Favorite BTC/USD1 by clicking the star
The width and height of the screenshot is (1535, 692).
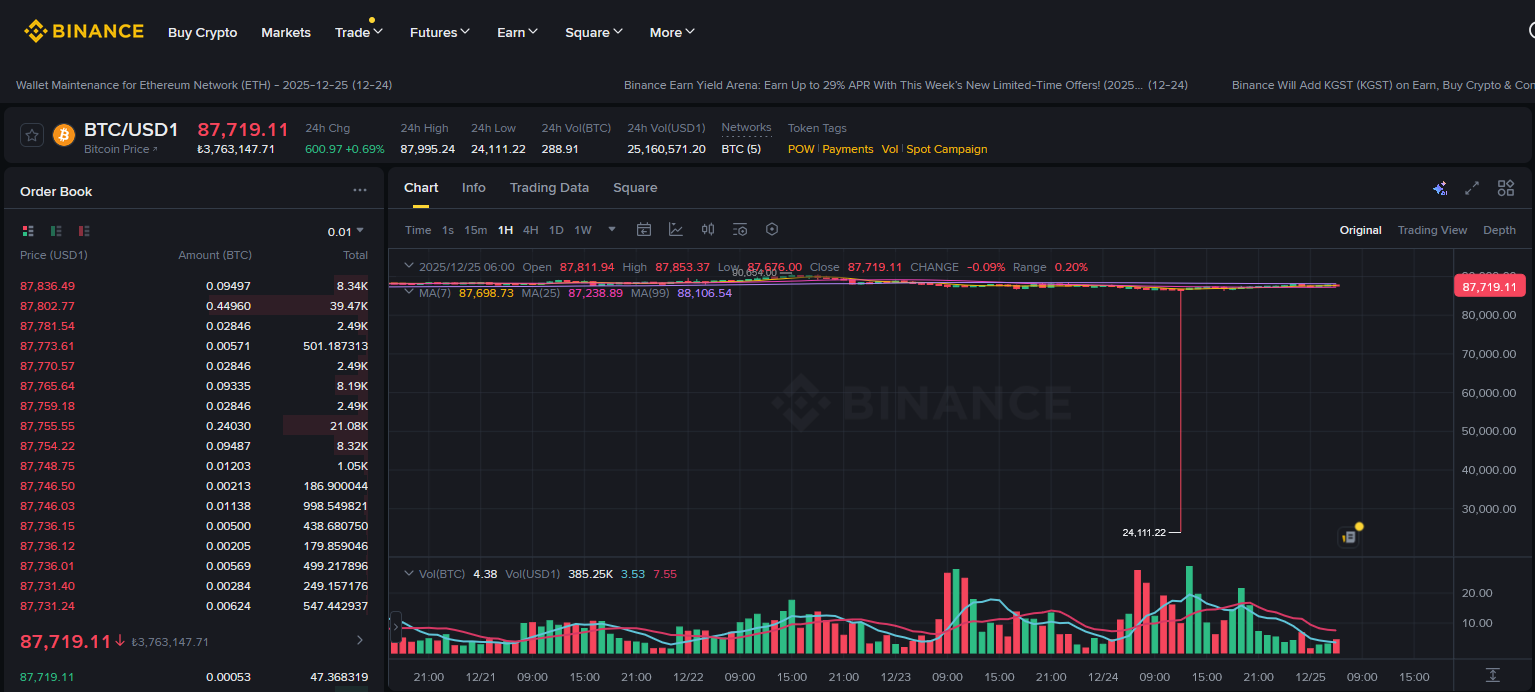pos(31,134)
